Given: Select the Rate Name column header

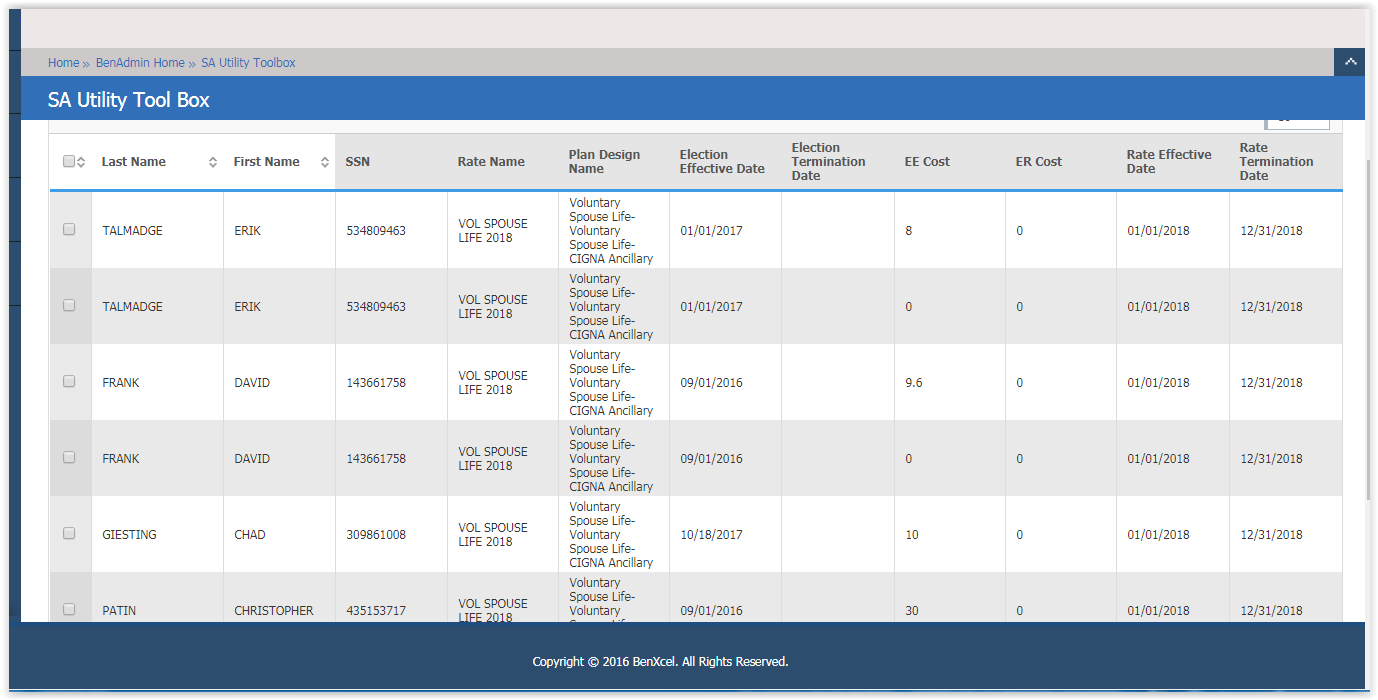Looking at the screenshot, I should [491, 162].
